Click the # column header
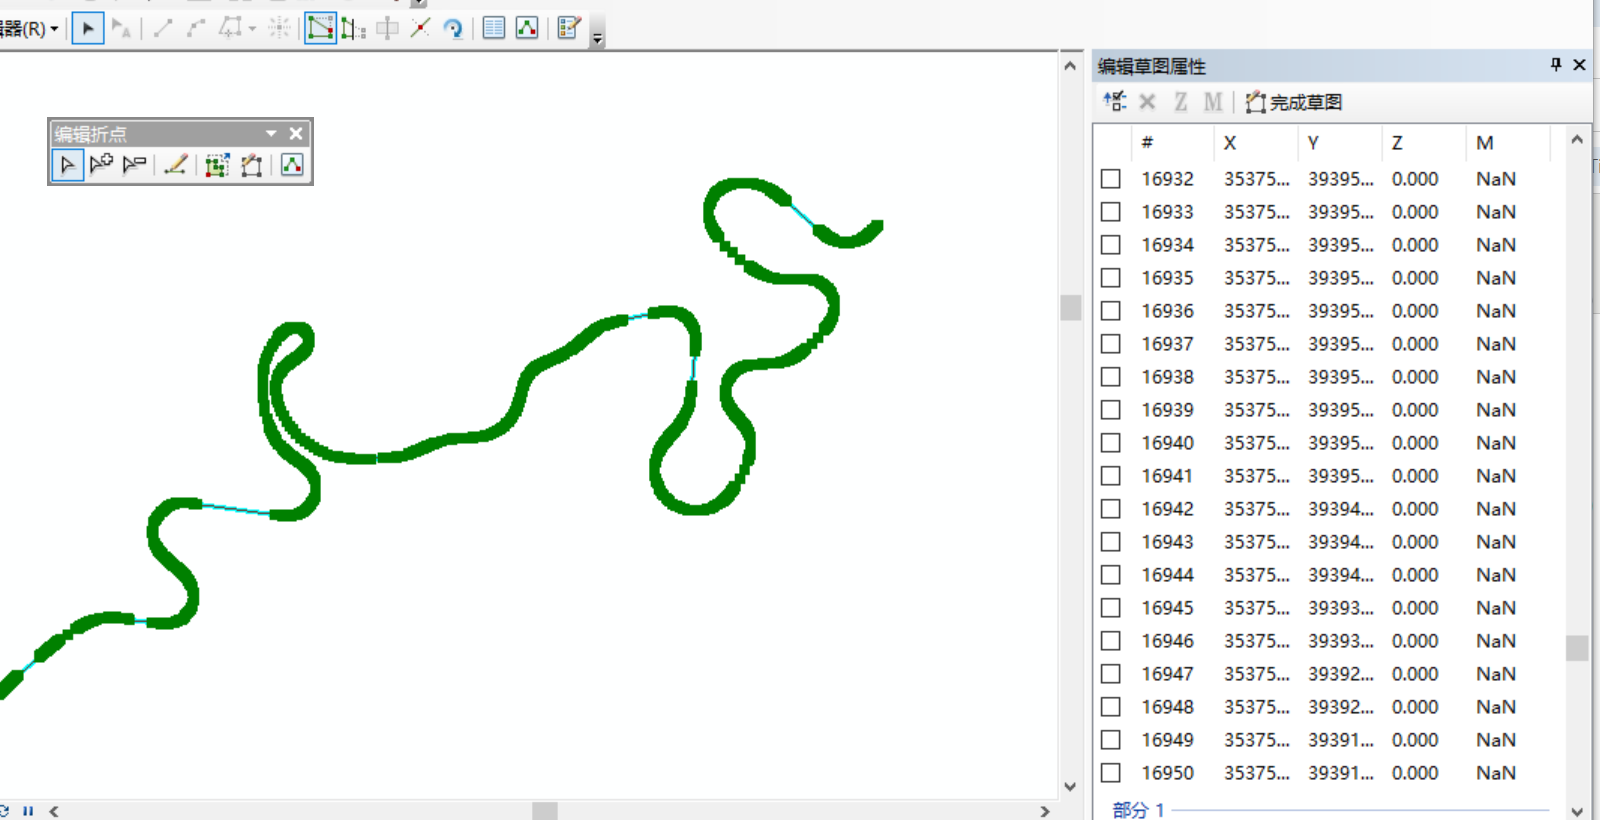Image resolution: width=1600 pixels, height=820 pixels. click(1172, 143)
